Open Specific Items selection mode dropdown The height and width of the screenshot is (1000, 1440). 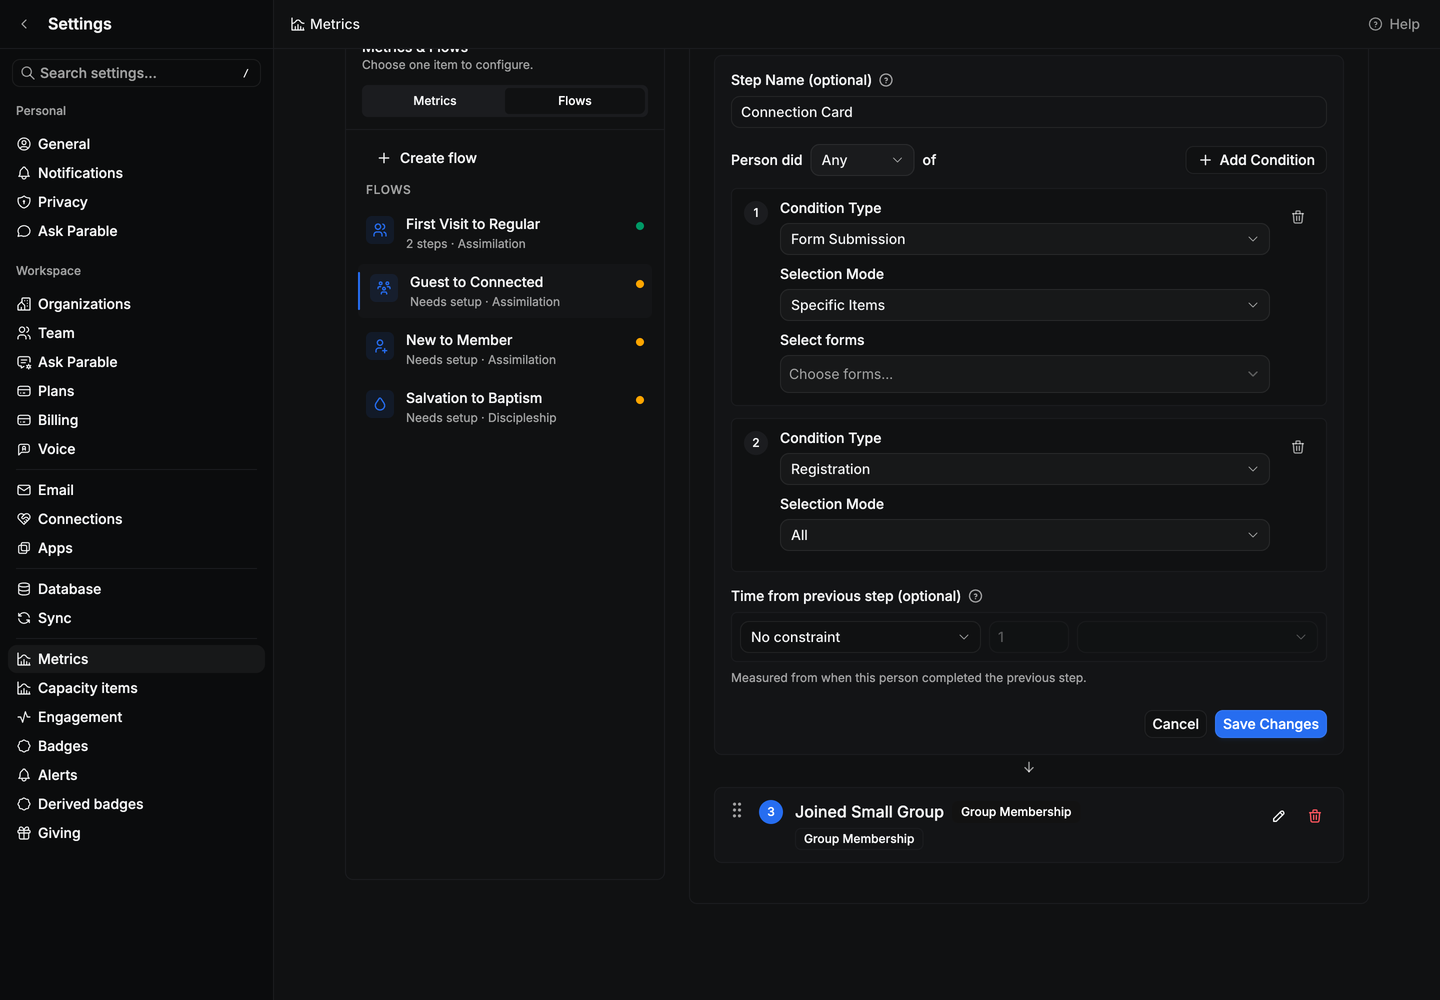coord(1024,305)
